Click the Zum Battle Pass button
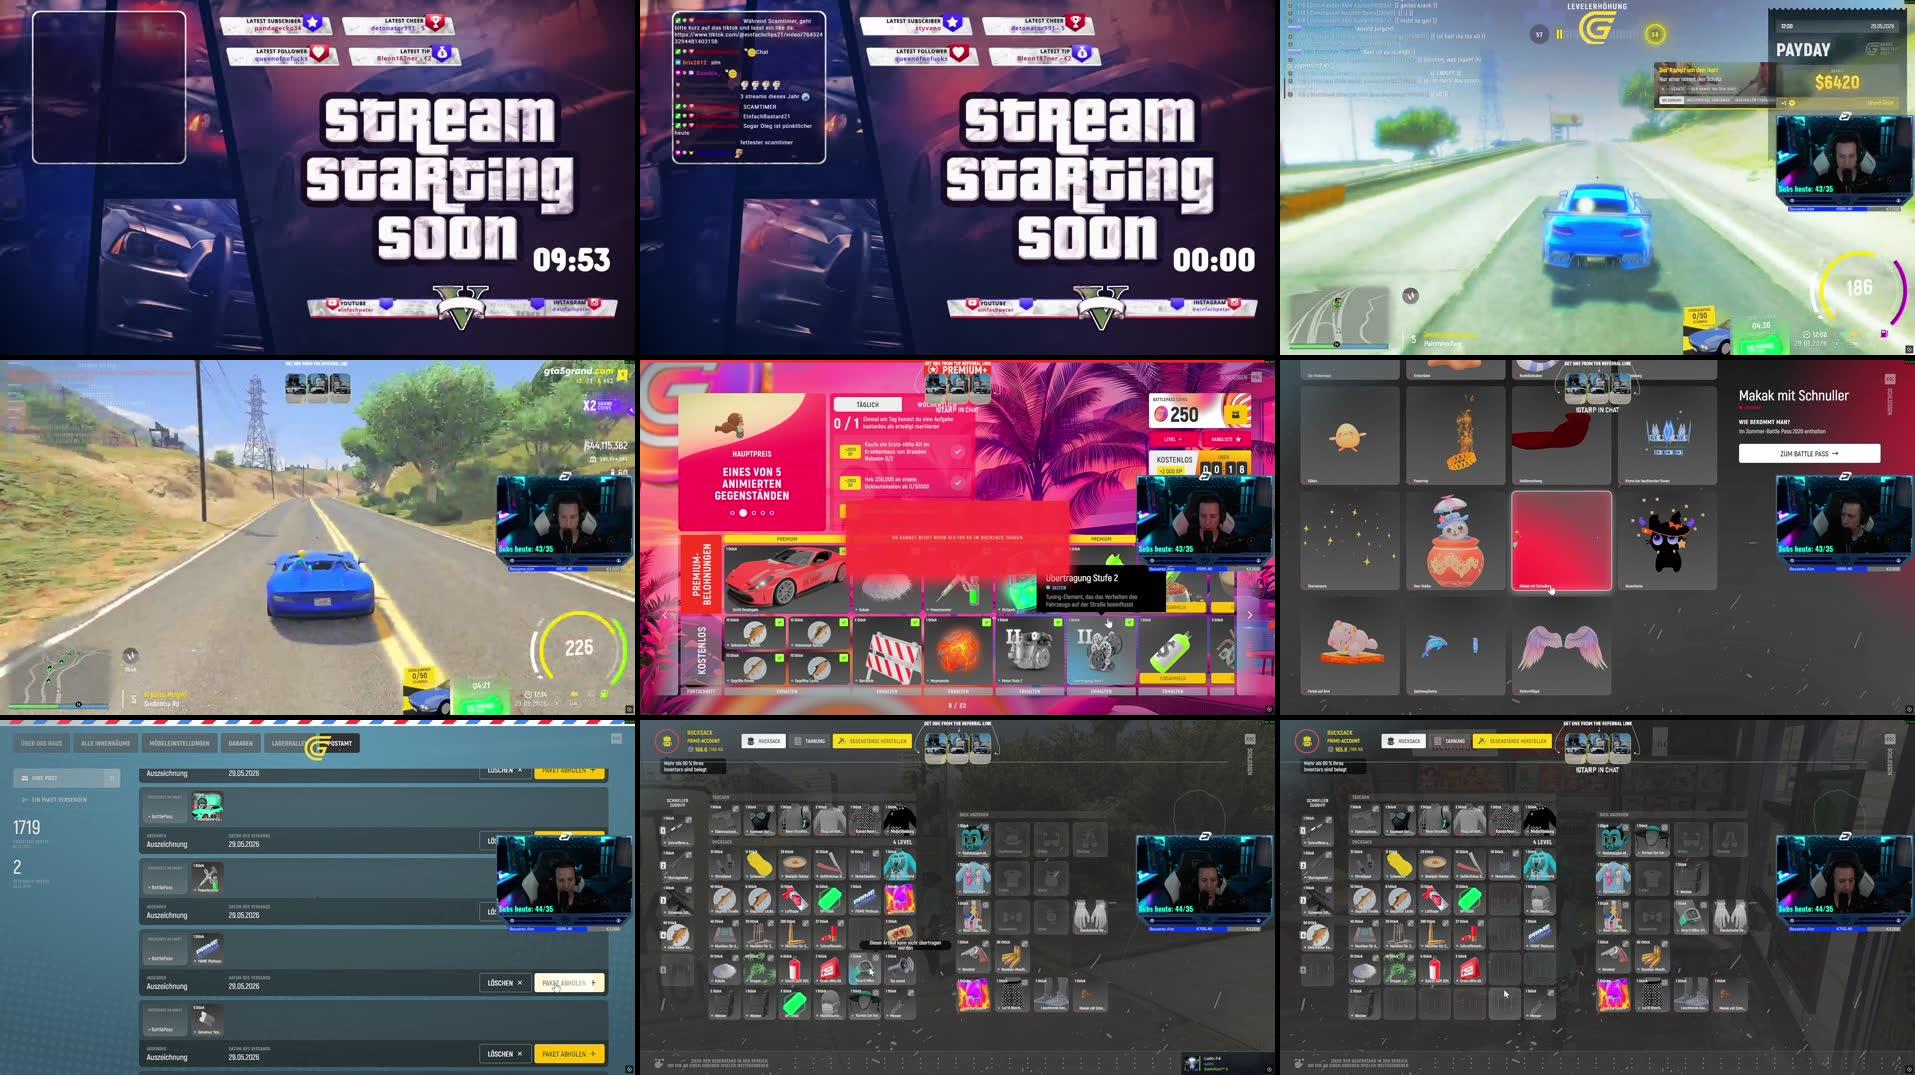The image size is (1915, 1075). pyautogui.click(x=1809, y=454)
